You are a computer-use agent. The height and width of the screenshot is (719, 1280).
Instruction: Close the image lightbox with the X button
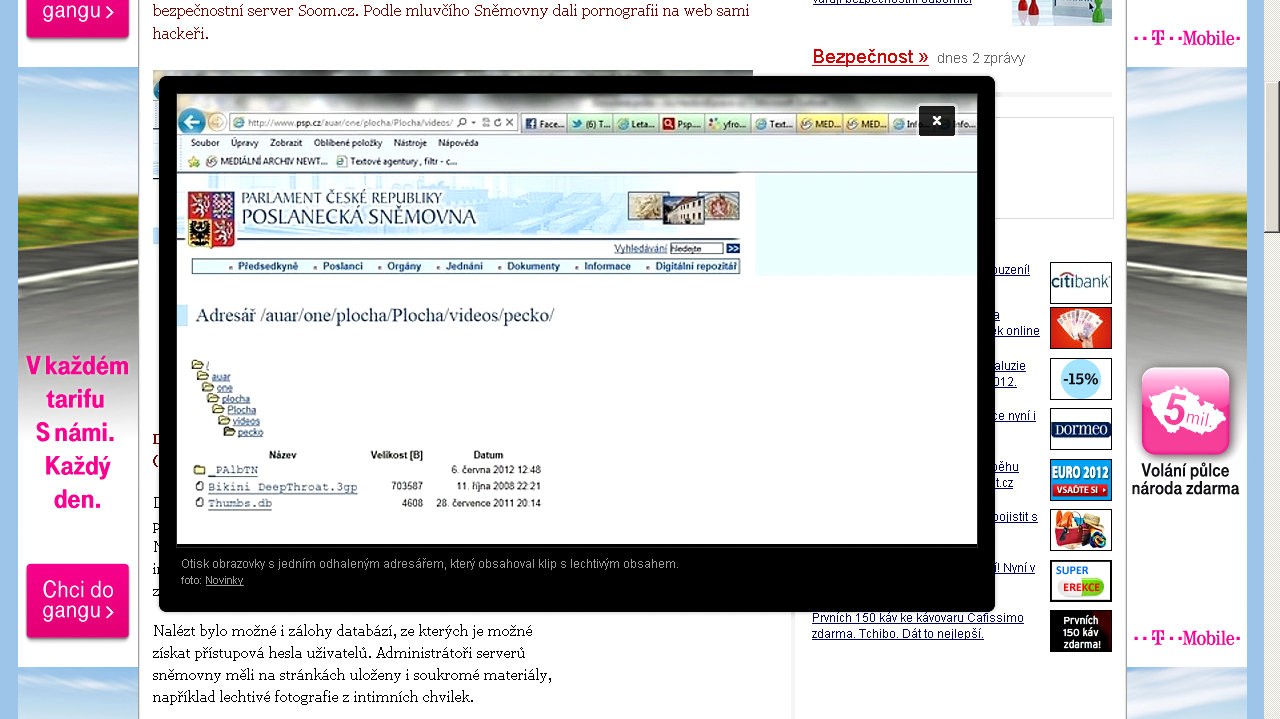click(937, 121)
